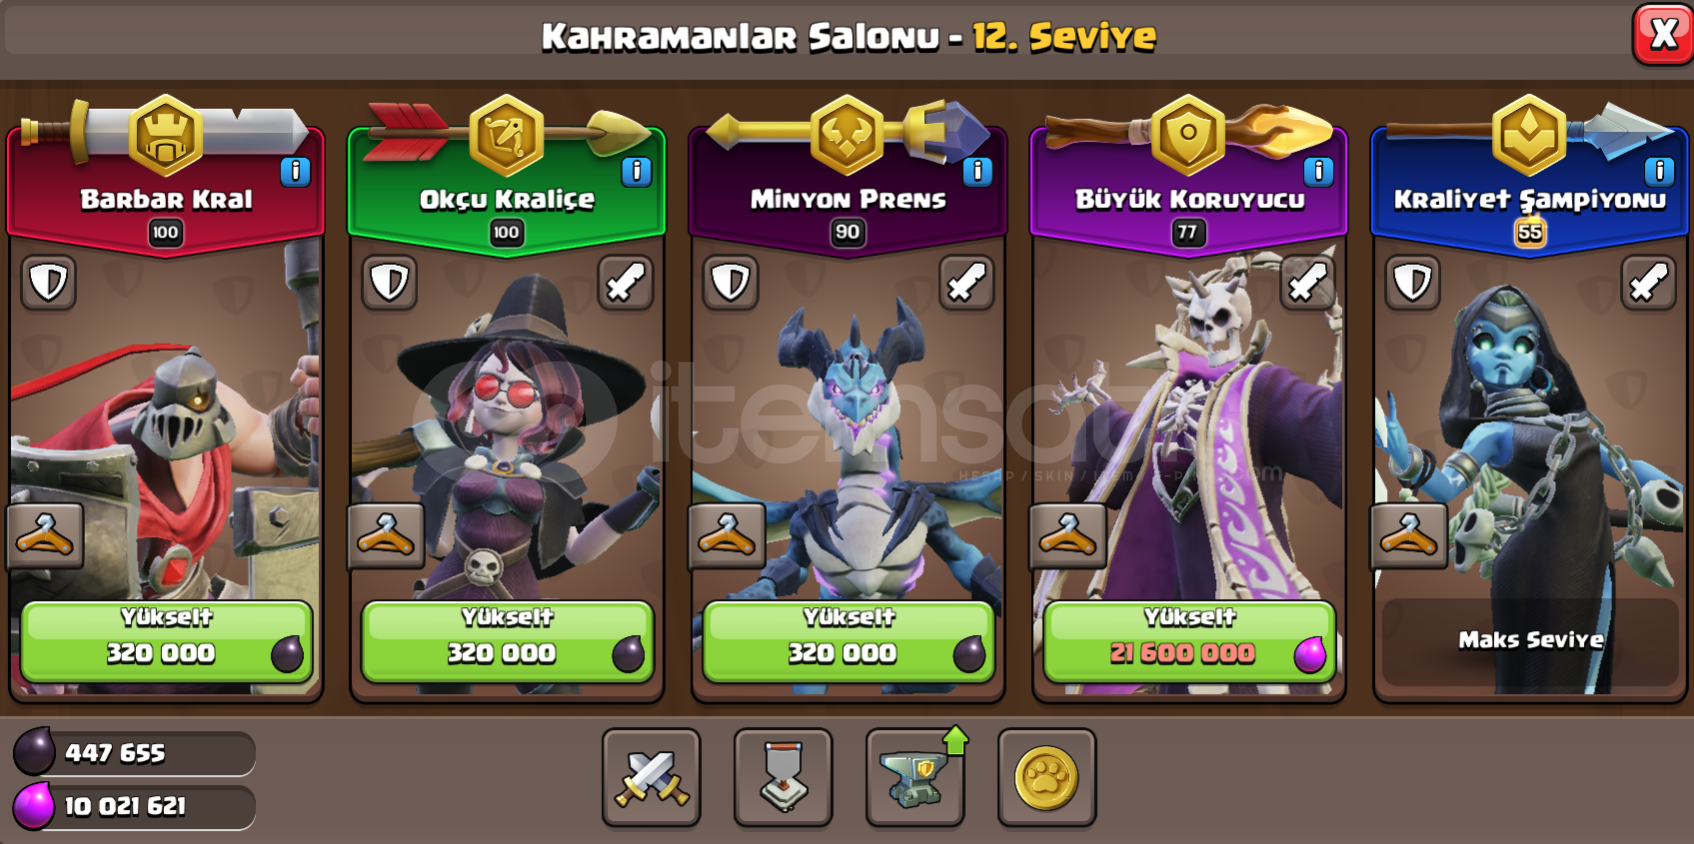This screenshot has height=844, width=1694.
Task: Open Barbar Kral skin hanger icon
Action: tap(44, 536)
